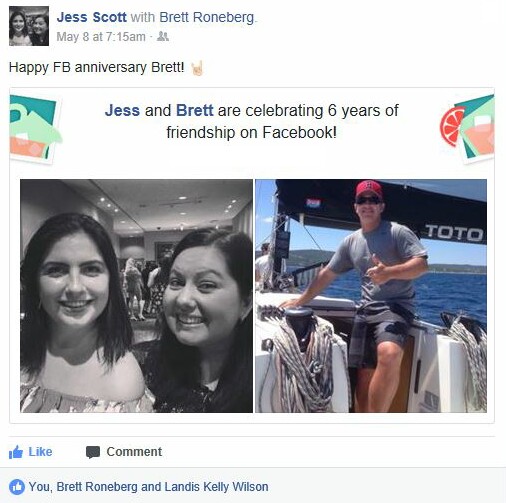The height and width of the screenshot is (503, 506).
Task: View the sailboat photo of Brett
Action: coord(371,296)
